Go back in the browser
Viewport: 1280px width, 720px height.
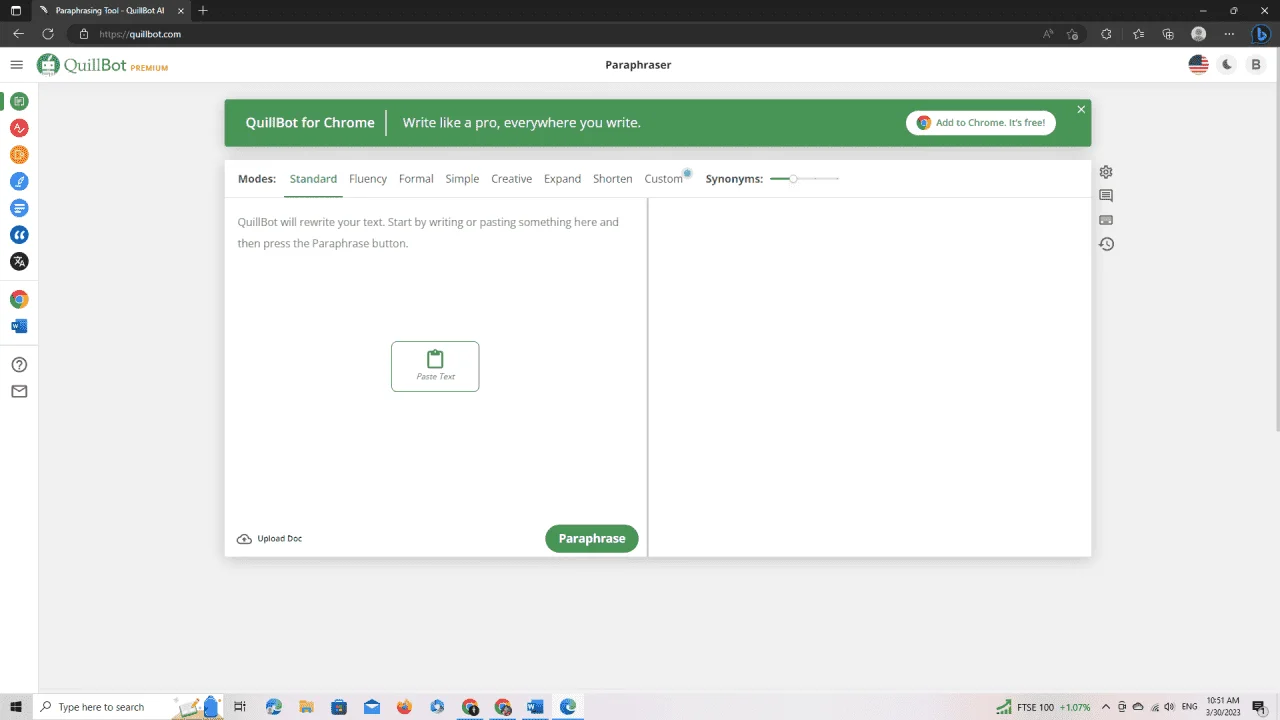tap(18, 34)
